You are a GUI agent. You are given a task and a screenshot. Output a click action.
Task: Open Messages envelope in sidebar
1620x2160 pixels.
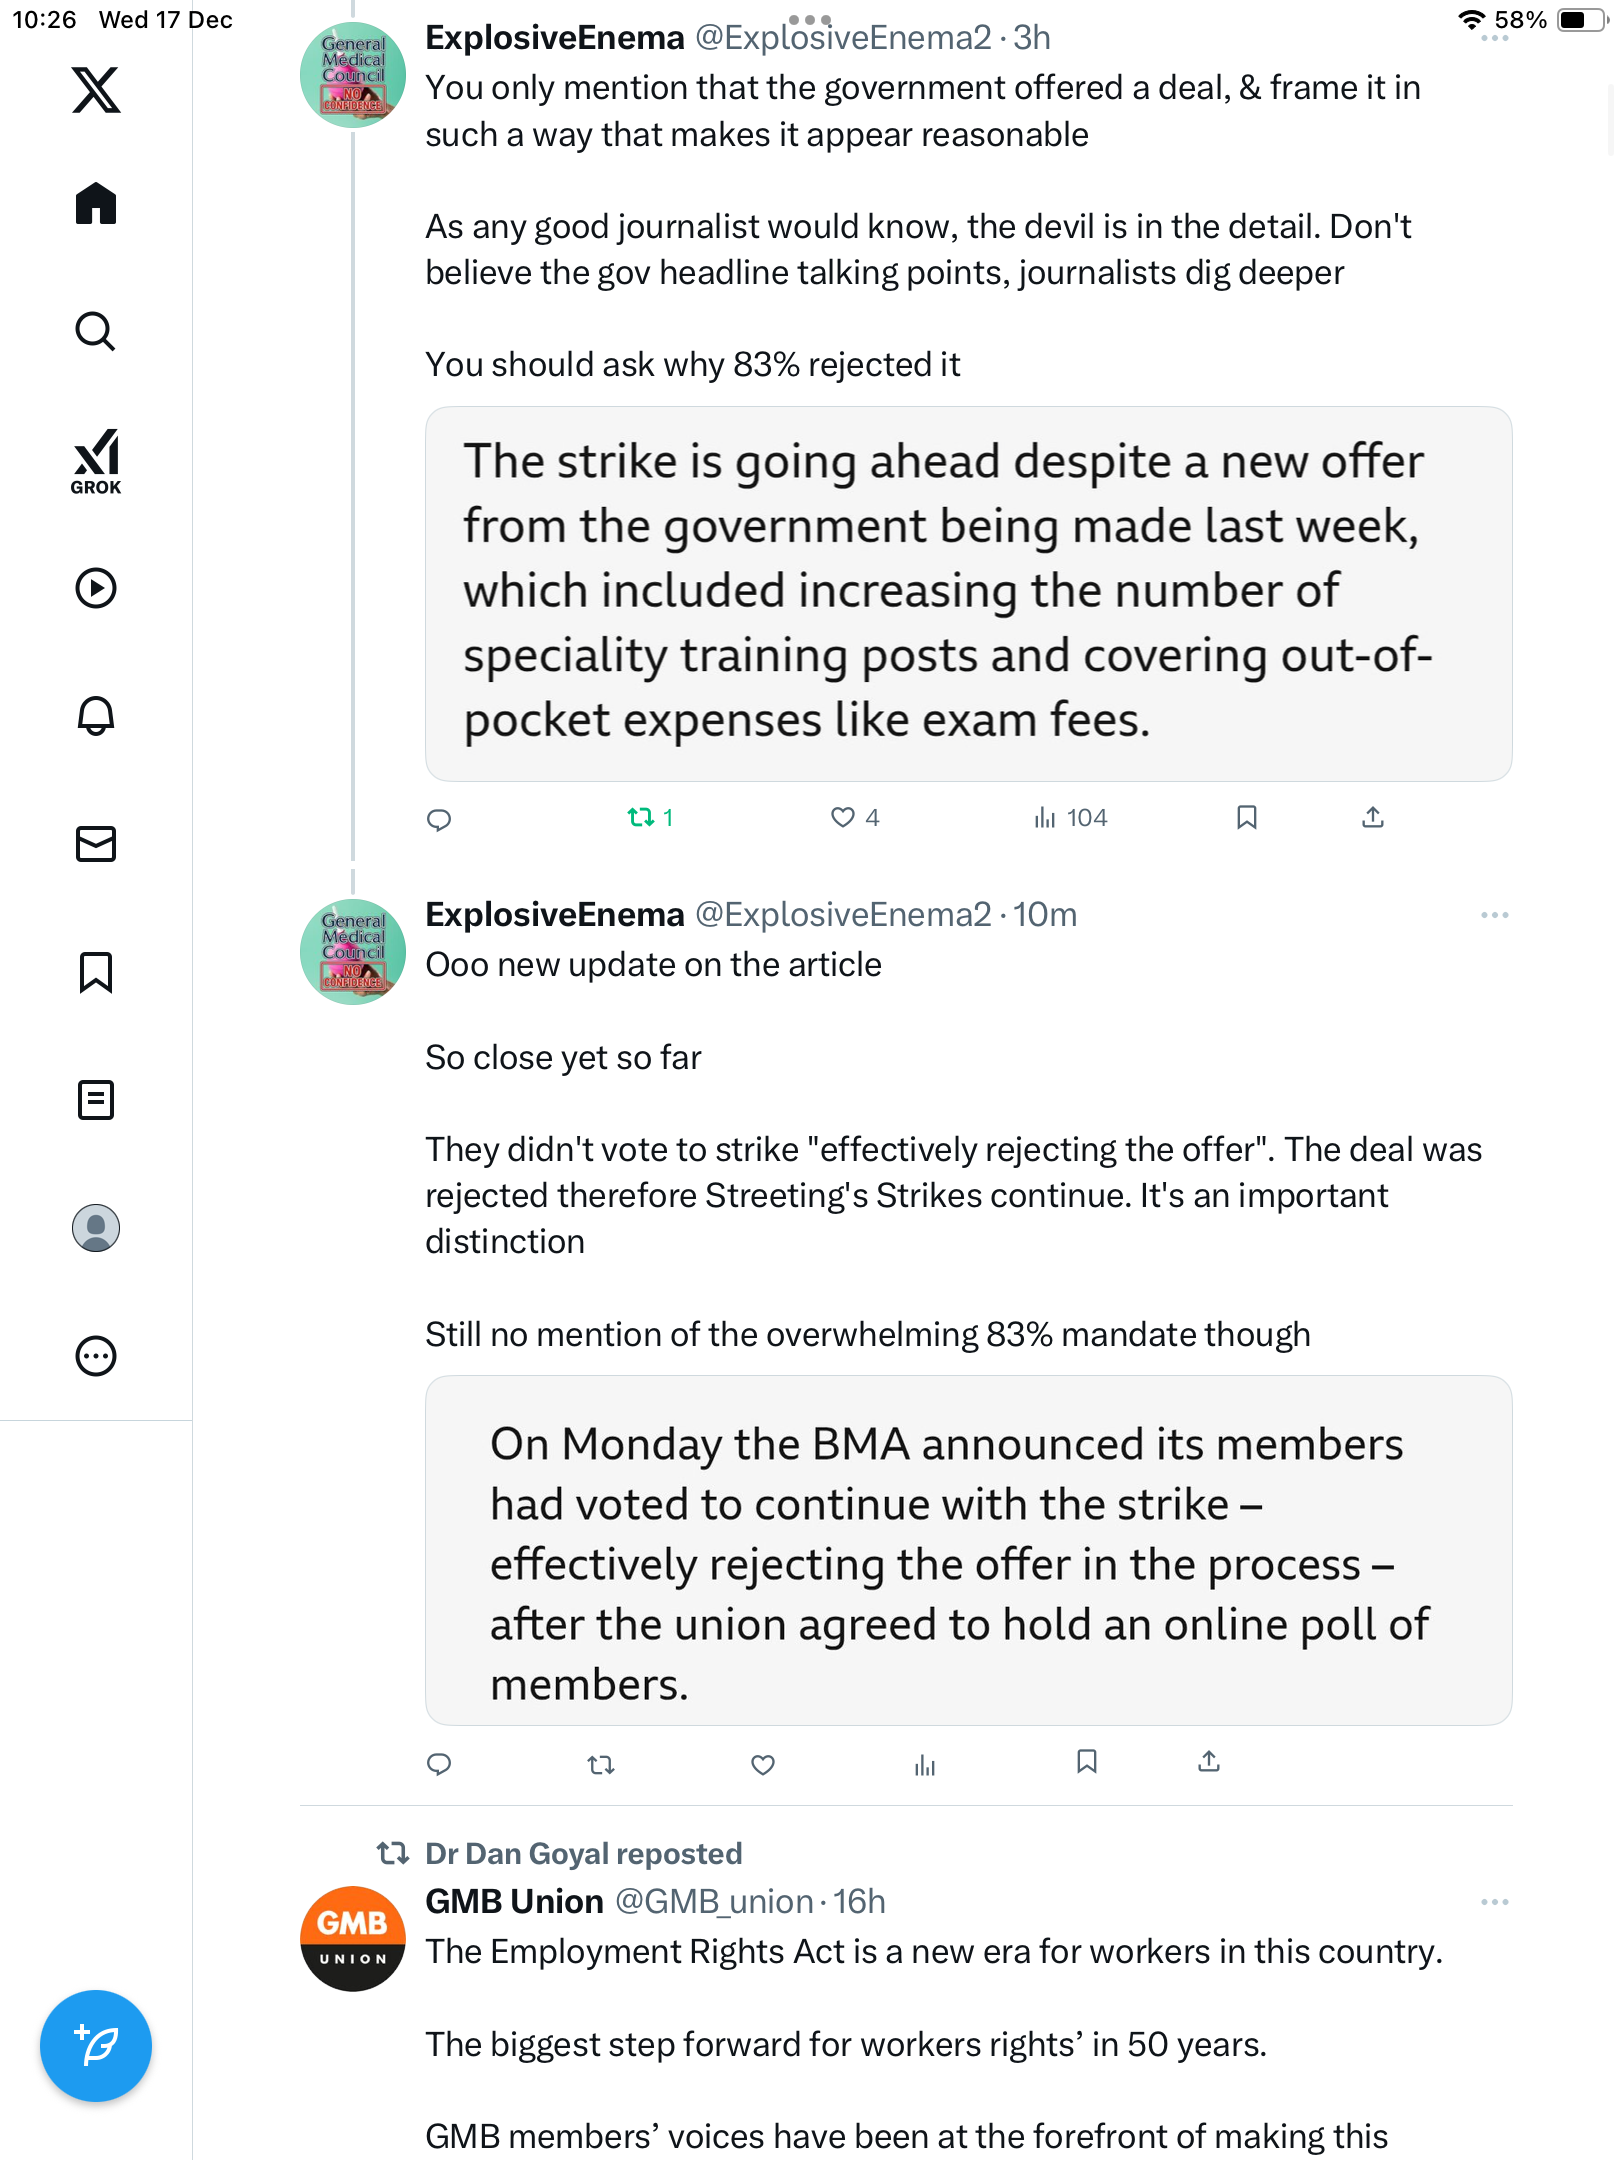(x=96, y=844)
